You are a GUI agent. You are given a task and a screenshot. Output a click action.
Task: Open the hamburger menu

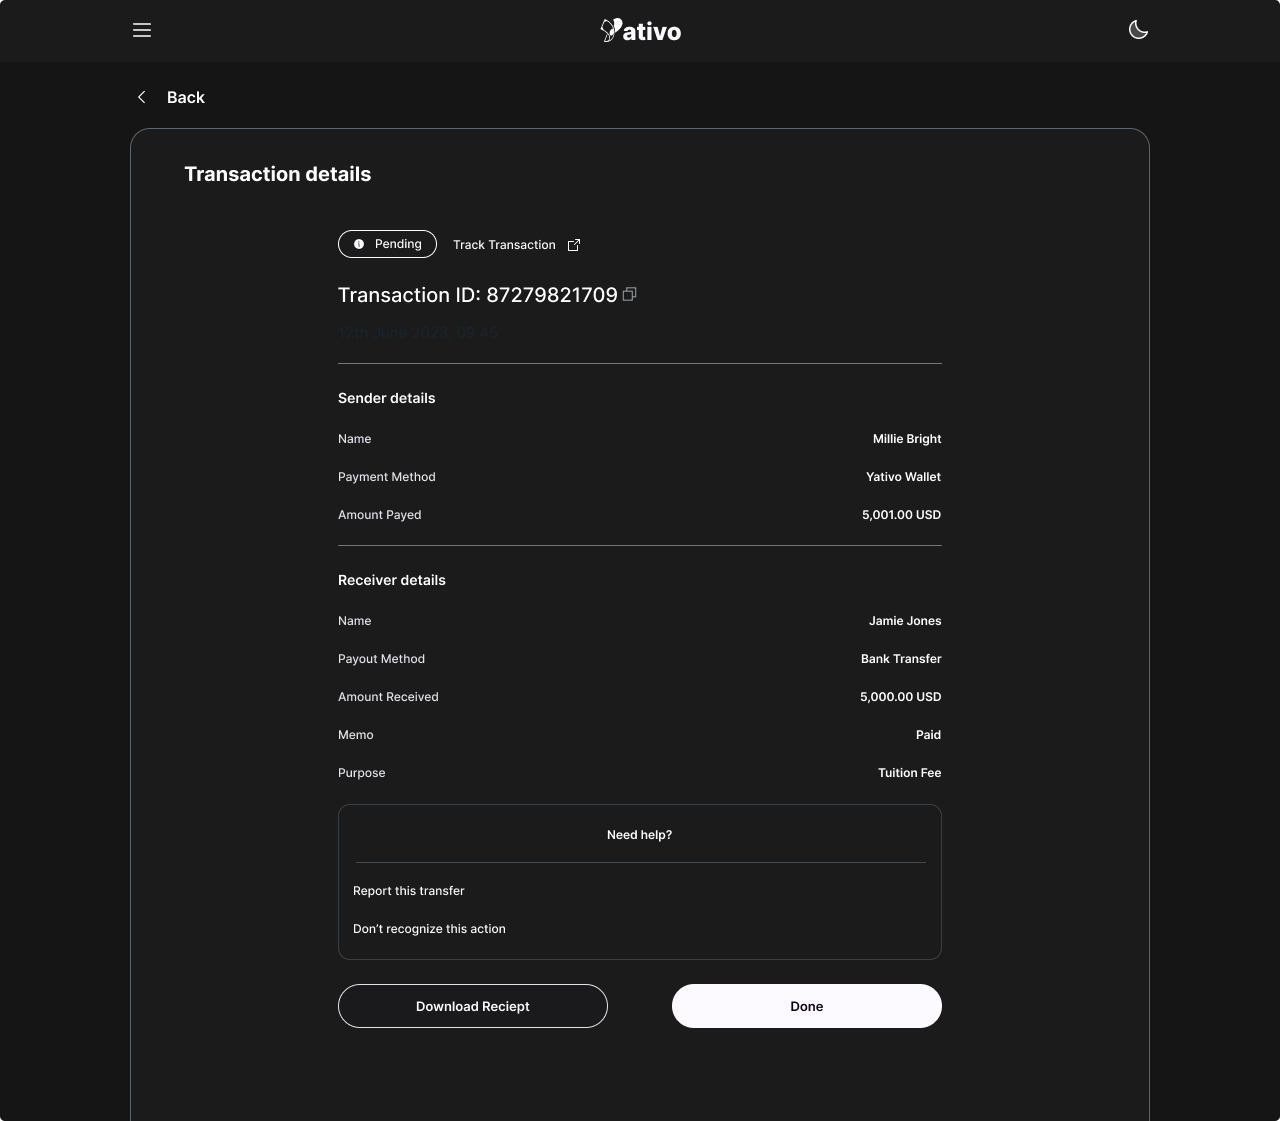(x=142, y=30)
